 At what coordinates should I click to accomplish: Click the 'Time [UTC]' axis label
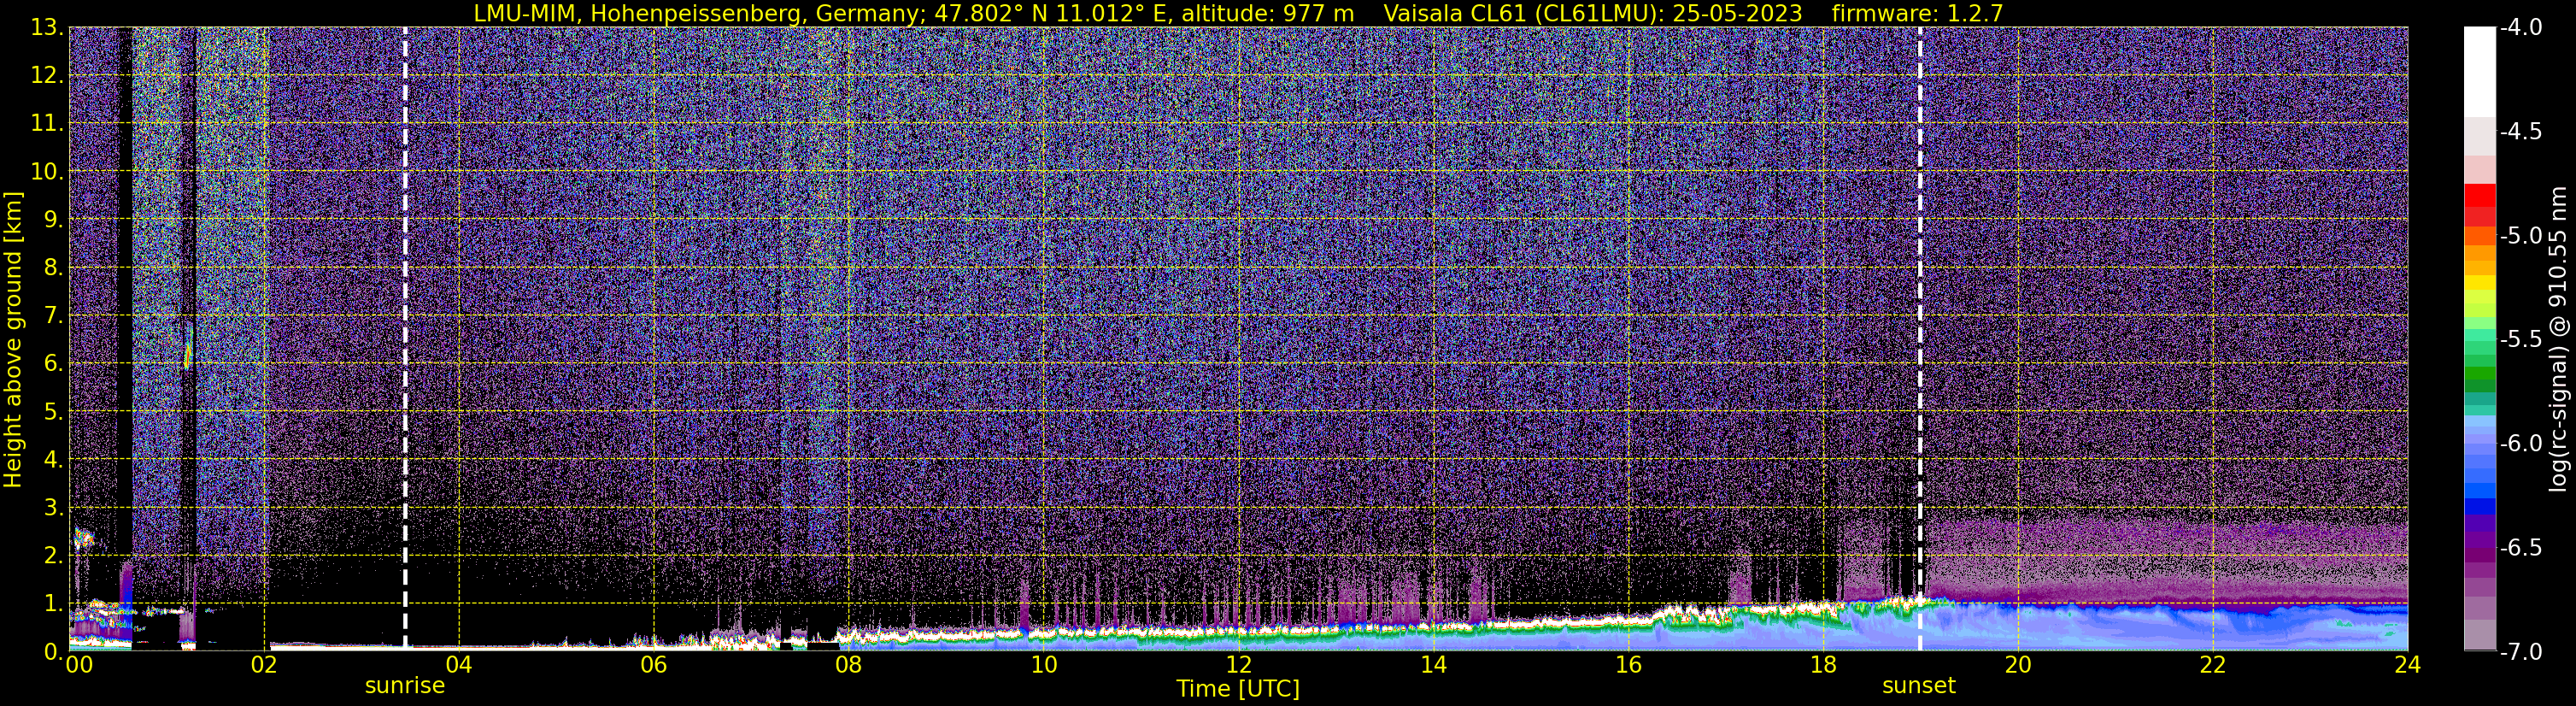coord(1238,689)
